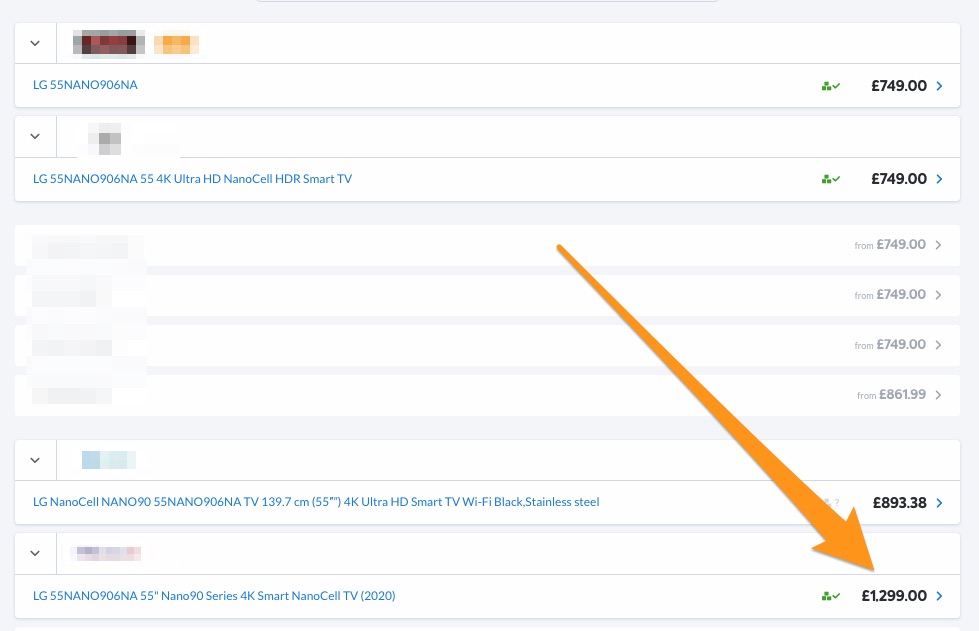Click the arrow on the third 'from £749.00' row
The image size is (979, 631).
tap(938, 345)
